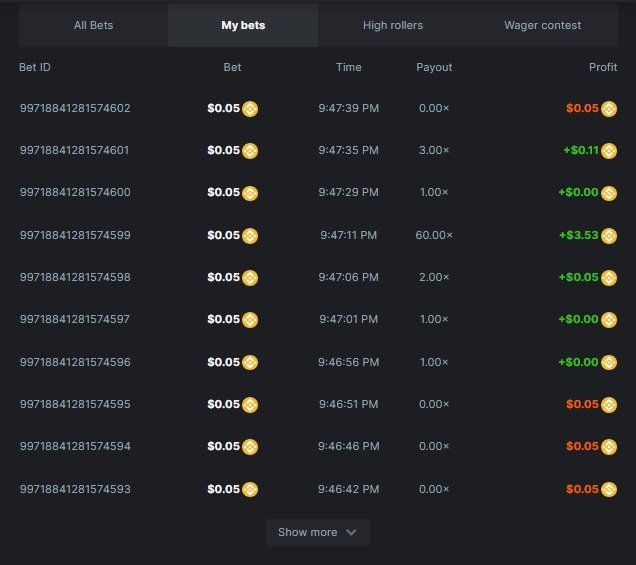Open the Wager contest tab
Image resolution: width=636 pixels, height=565 pixels.
(542, 25)
